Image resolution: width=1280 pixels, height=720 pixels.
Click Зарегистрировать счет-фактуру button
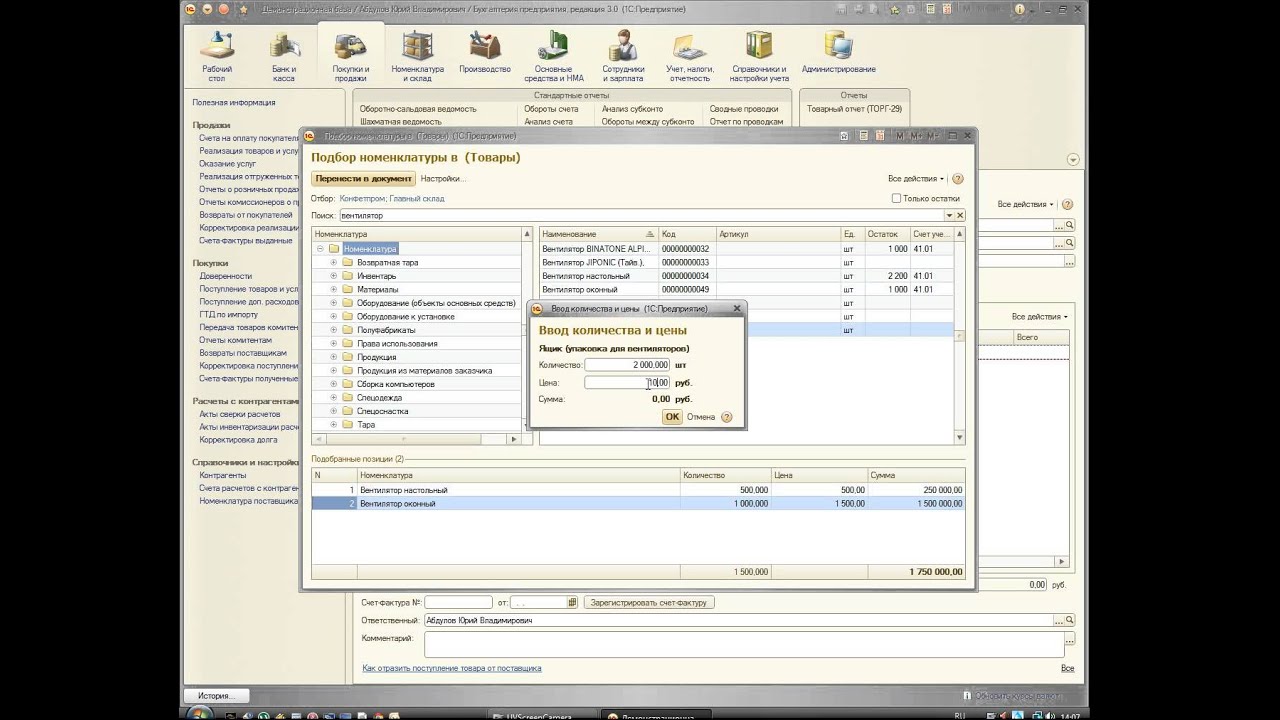[650, 603]
